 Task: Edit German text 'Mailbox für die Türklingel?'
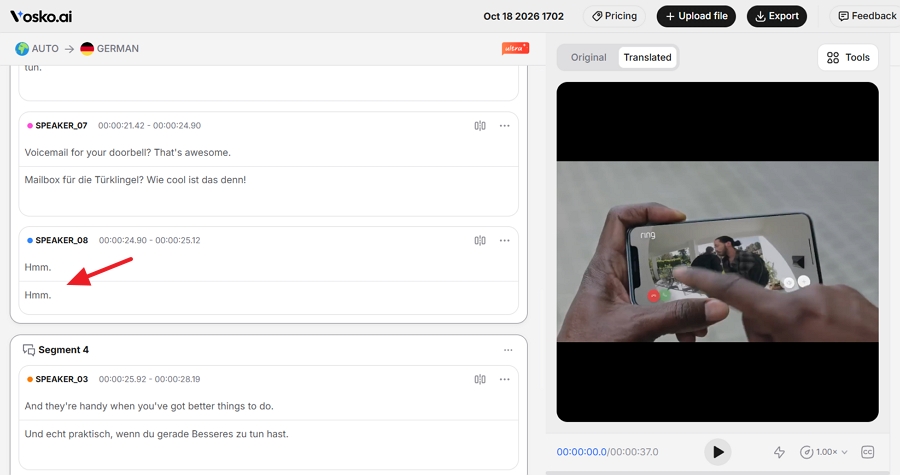pyautogui.click(x=84, y=180)
